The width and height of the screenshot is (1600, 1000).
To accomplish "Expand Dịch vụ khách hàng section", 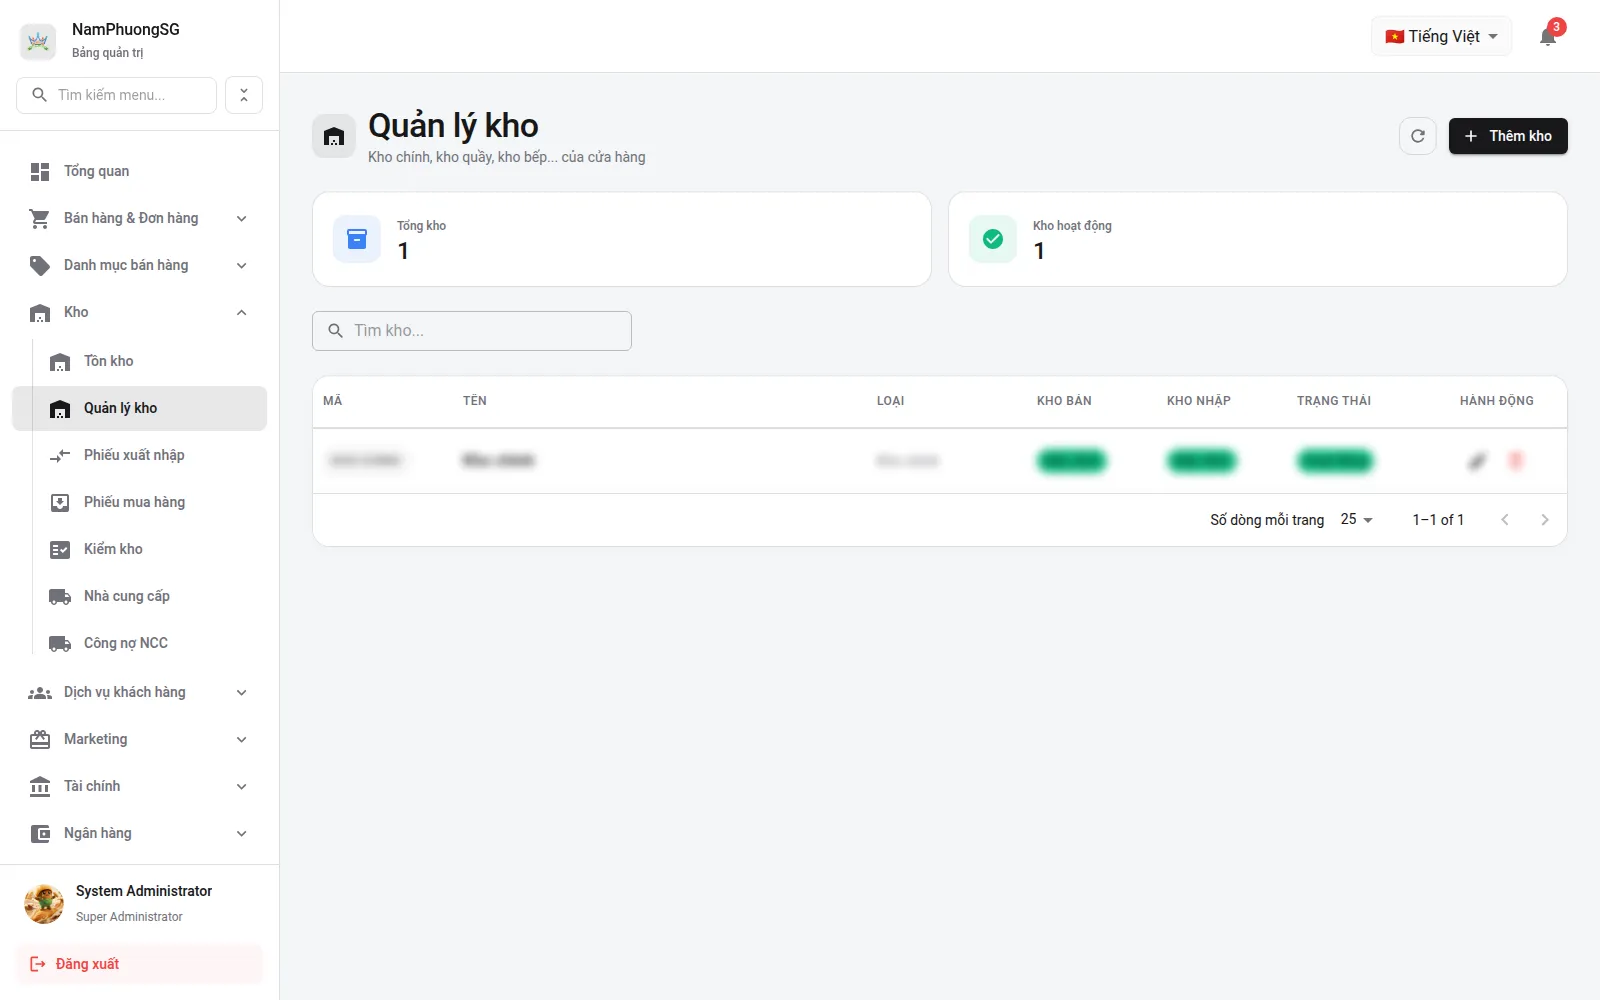I will point(140,692).
